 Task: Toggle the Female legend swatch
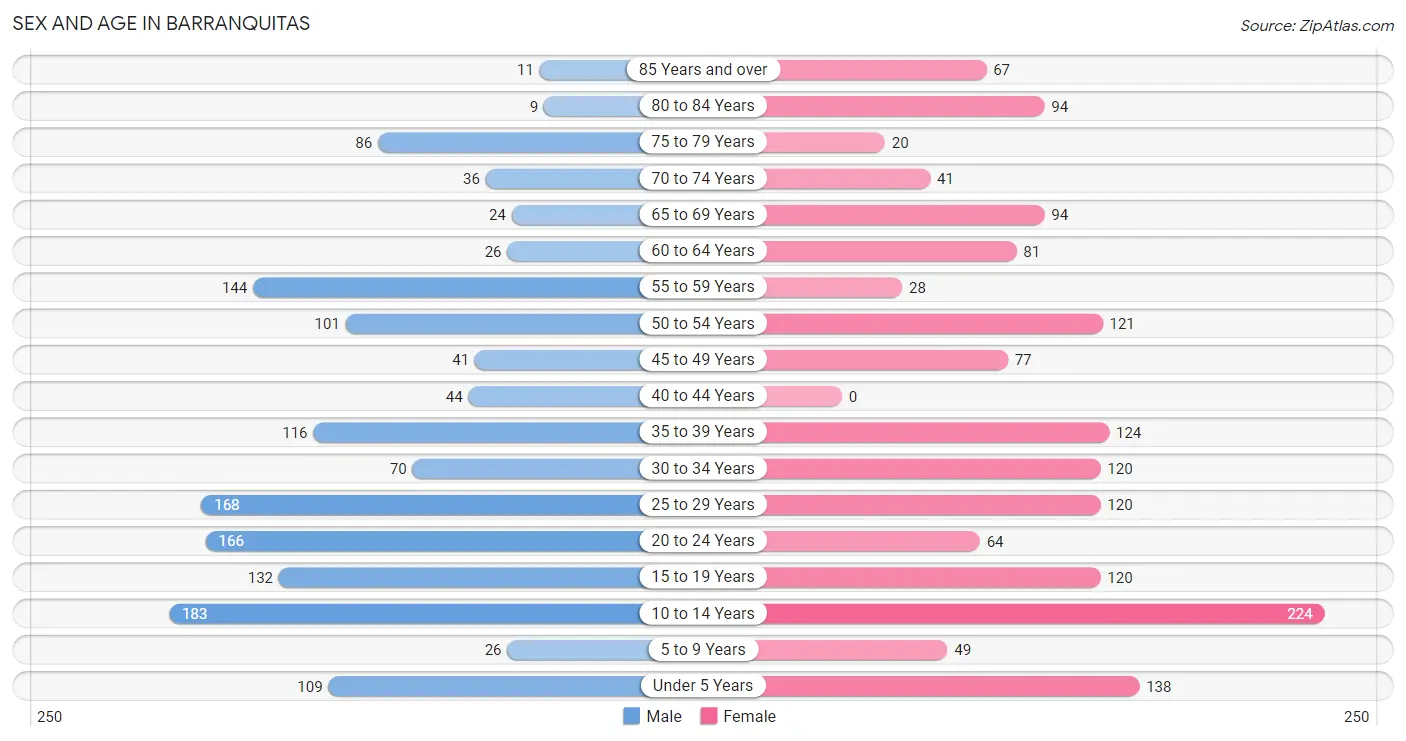click(x=709, y=716)
